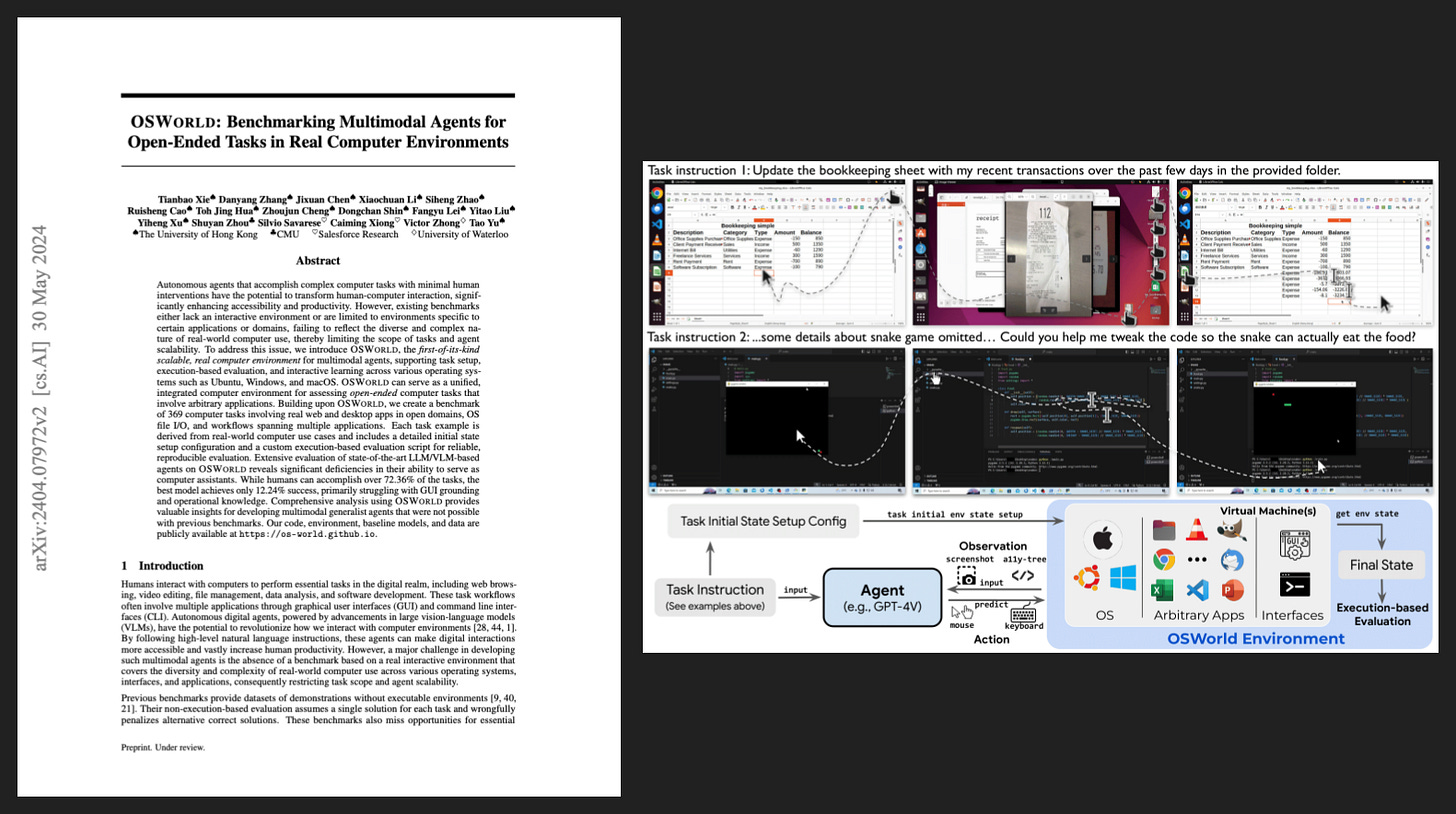Click the "Salesforce Research" affiliation
This screenshot has height=814, width=1456.
(359, 234)
